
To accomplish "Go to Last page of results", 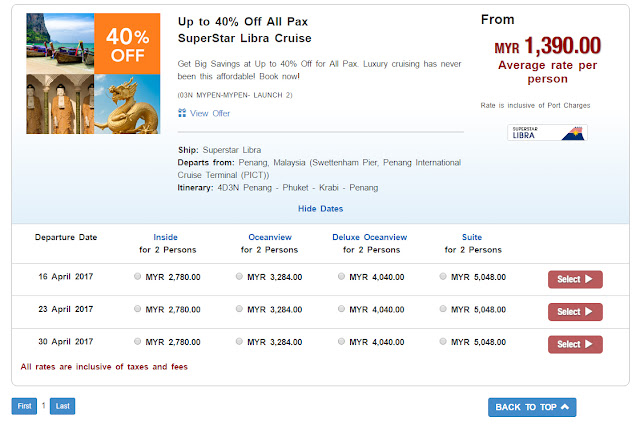I will click(x=63, y=406).
